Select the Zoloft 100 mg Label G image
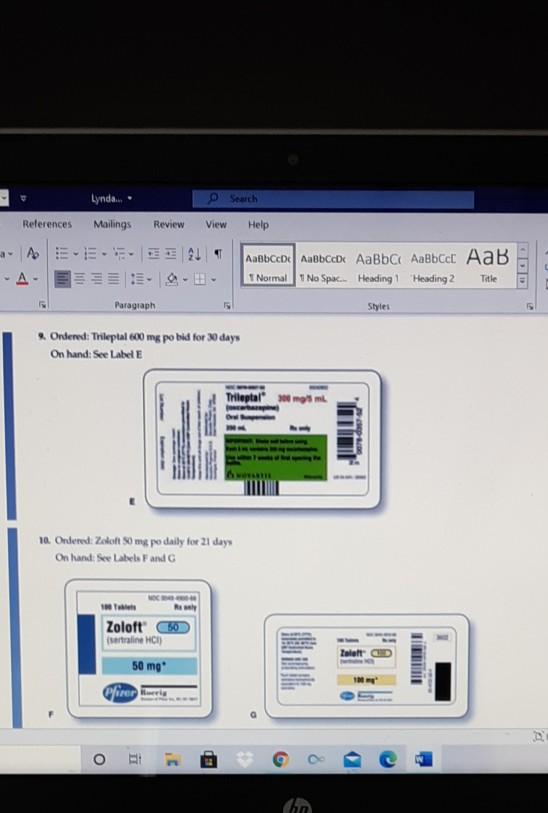 point(367,666)
